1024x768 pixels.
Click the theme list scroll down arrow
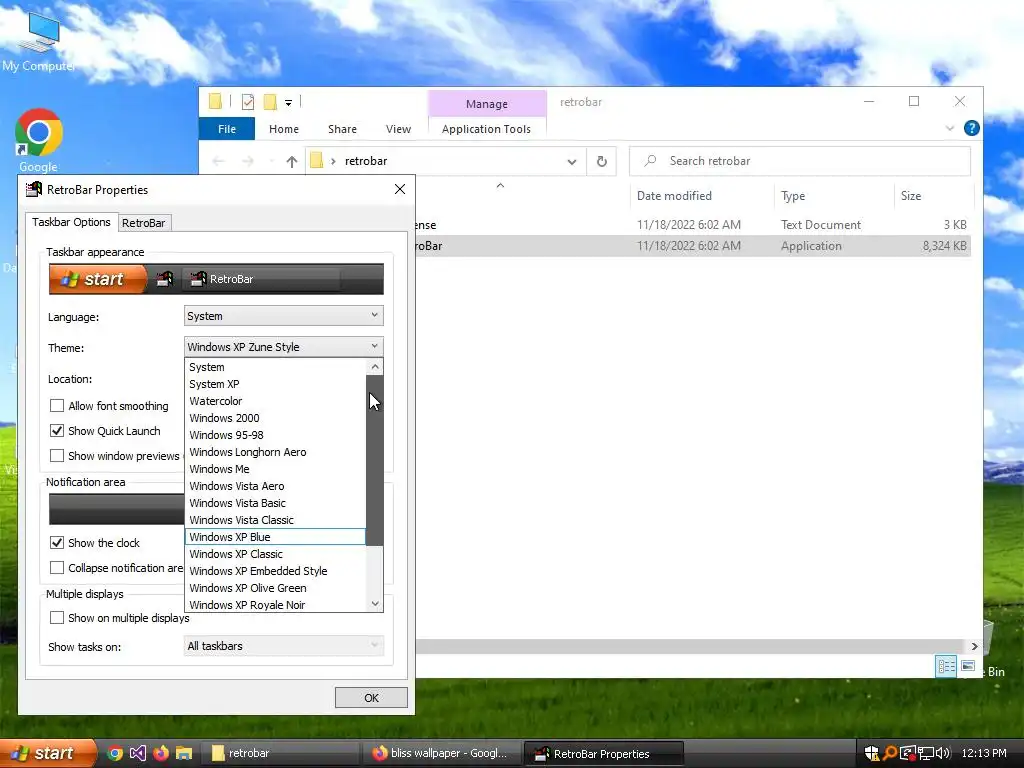pyautogui.click(x=375, y=604)
